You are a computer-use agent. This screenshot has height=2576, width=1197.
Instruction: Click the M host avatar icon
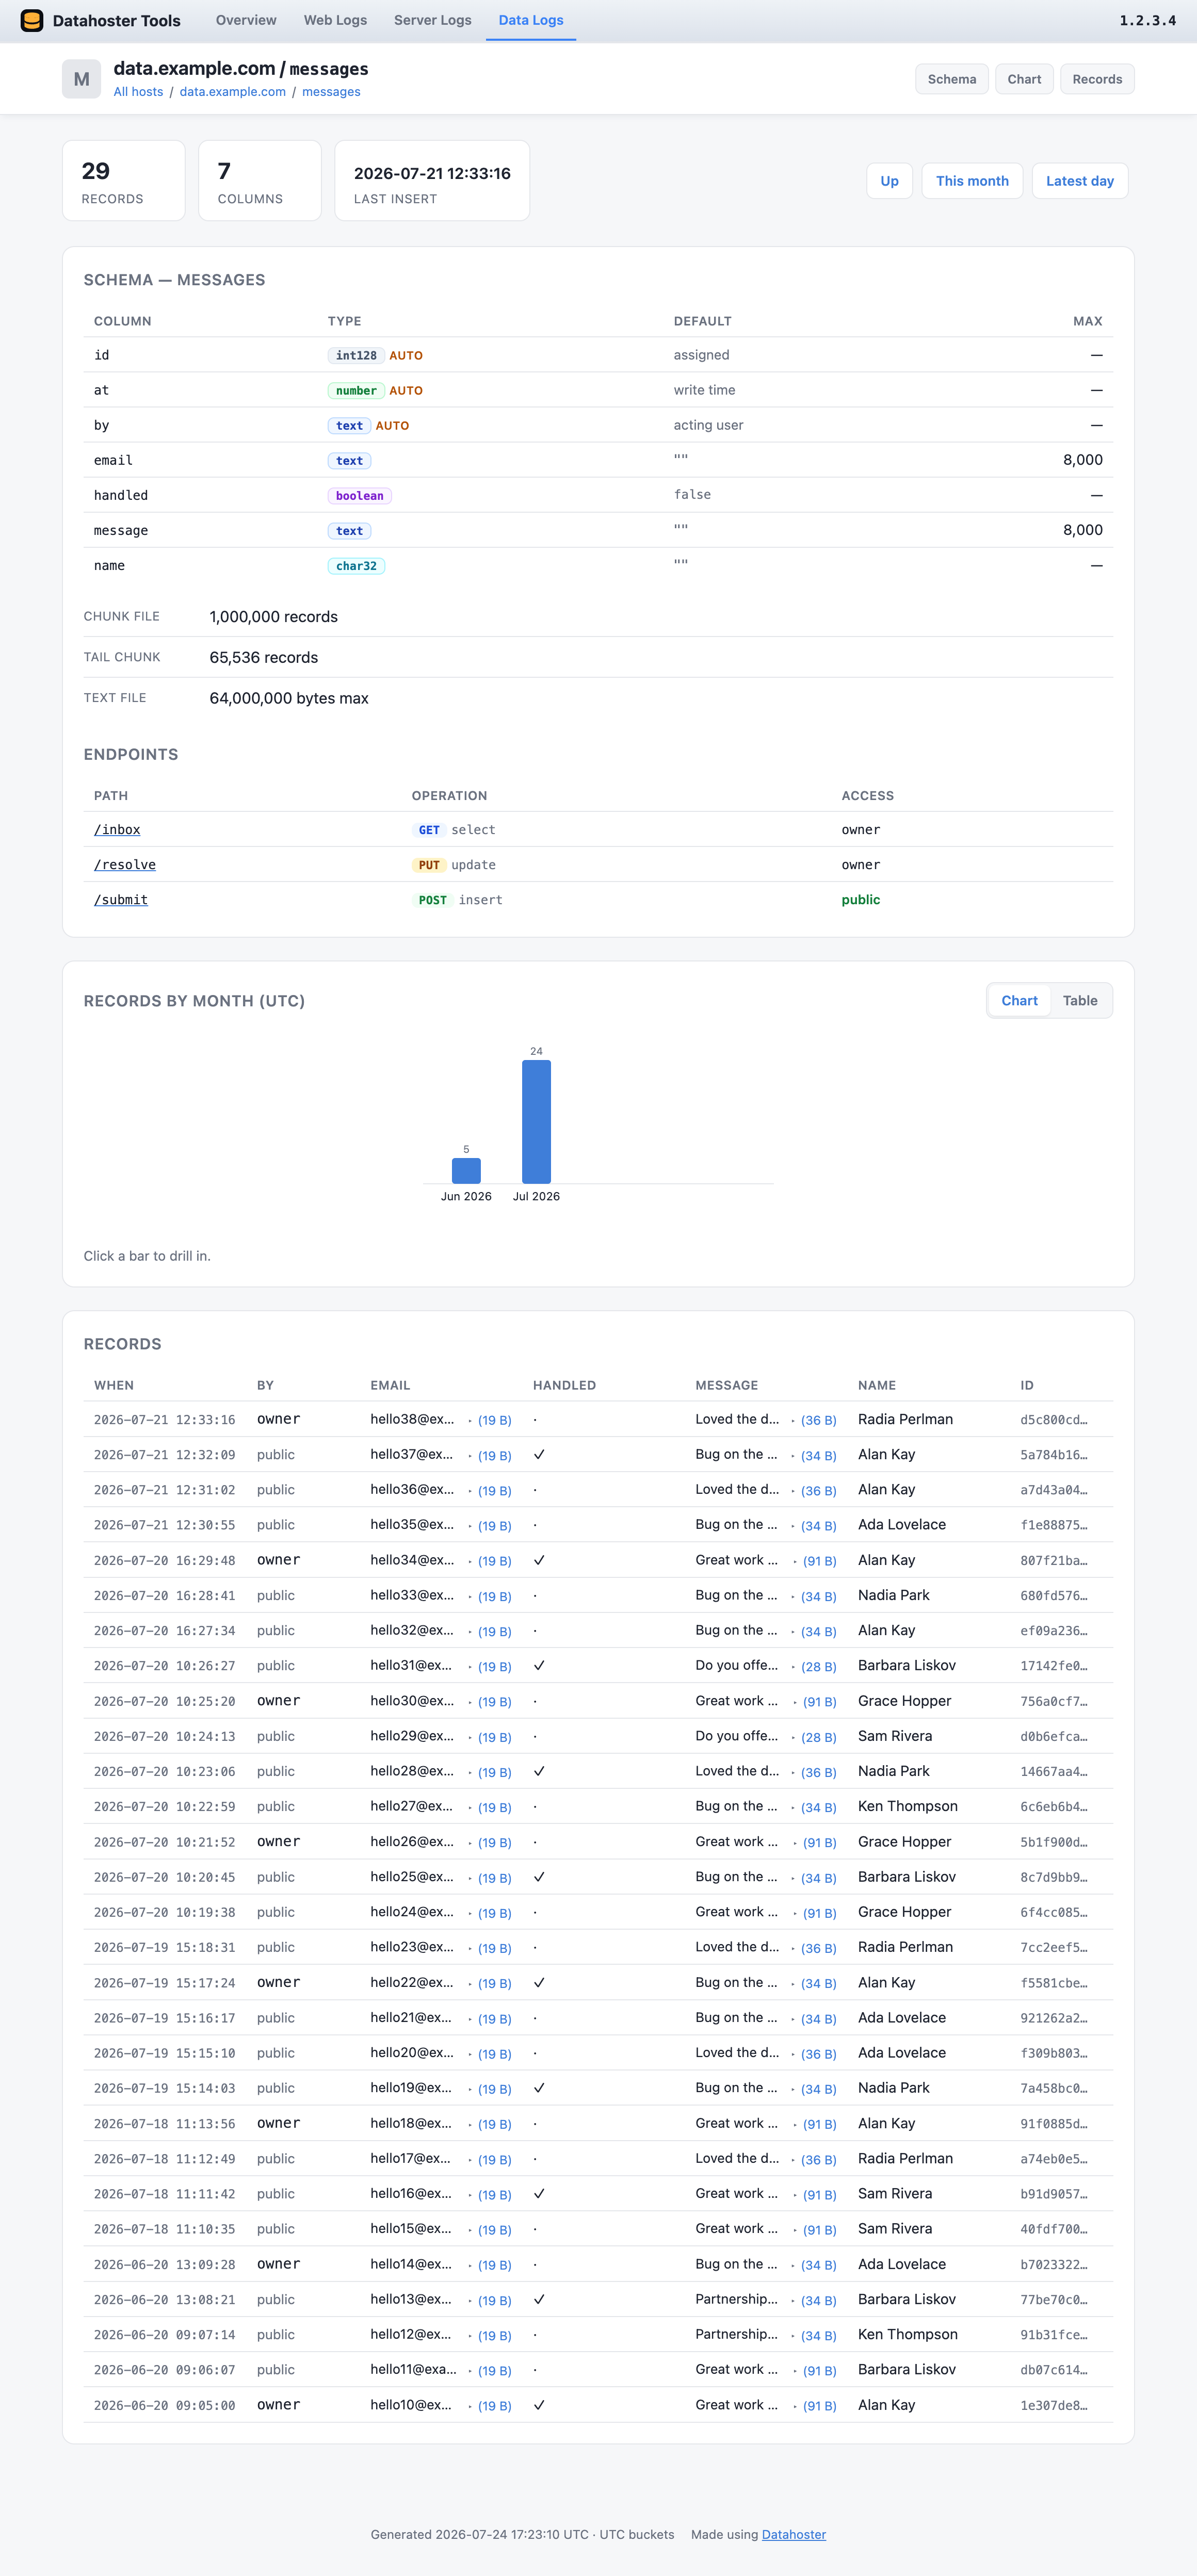(81, 79)
